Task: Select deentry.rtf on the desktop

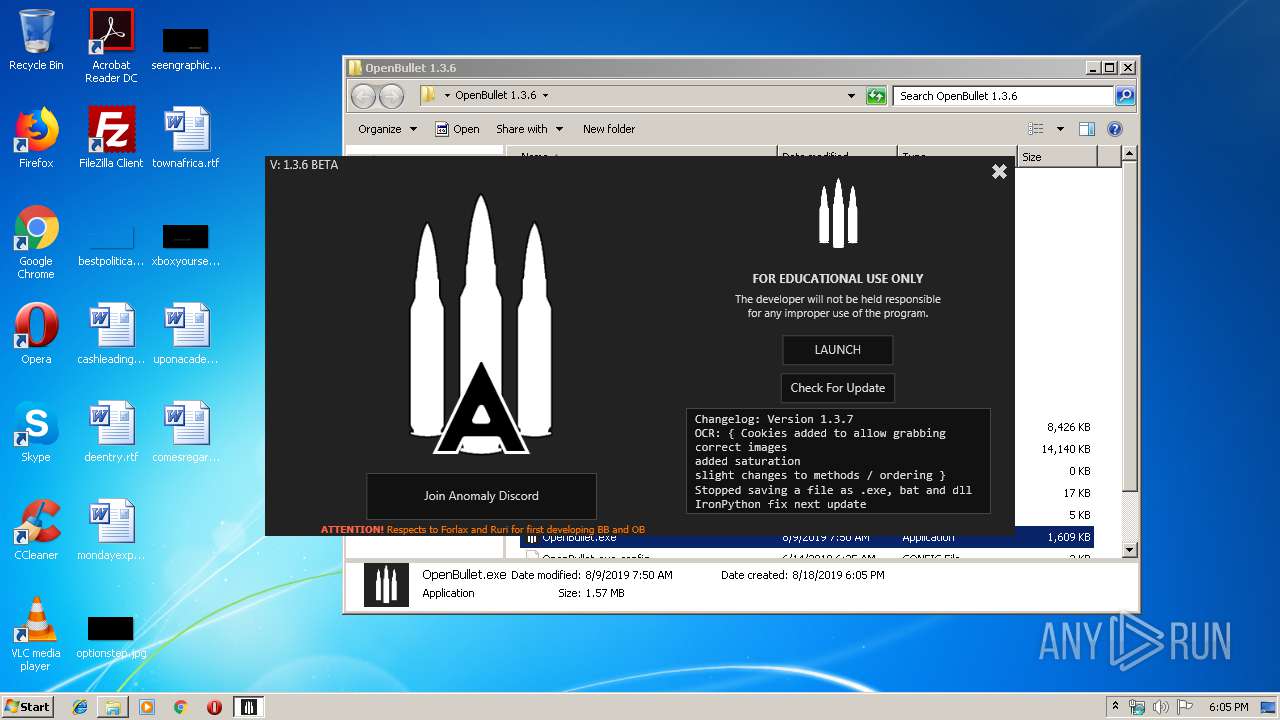Action: point(111,432)
